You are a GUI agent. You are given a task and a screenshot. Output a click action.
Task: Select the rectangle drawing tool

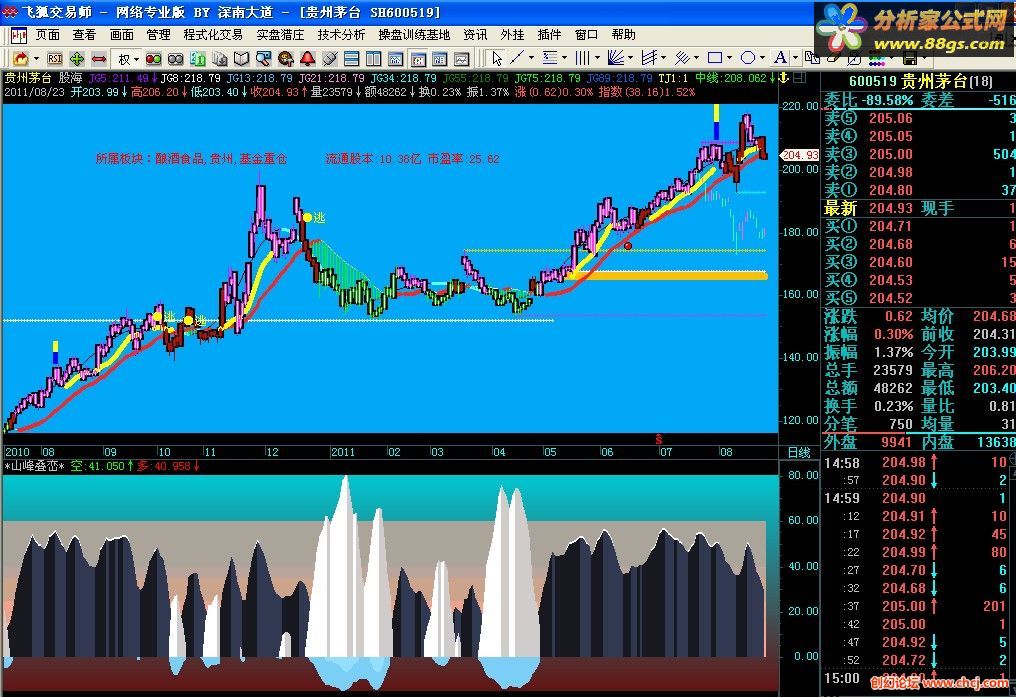click(715, 58)
